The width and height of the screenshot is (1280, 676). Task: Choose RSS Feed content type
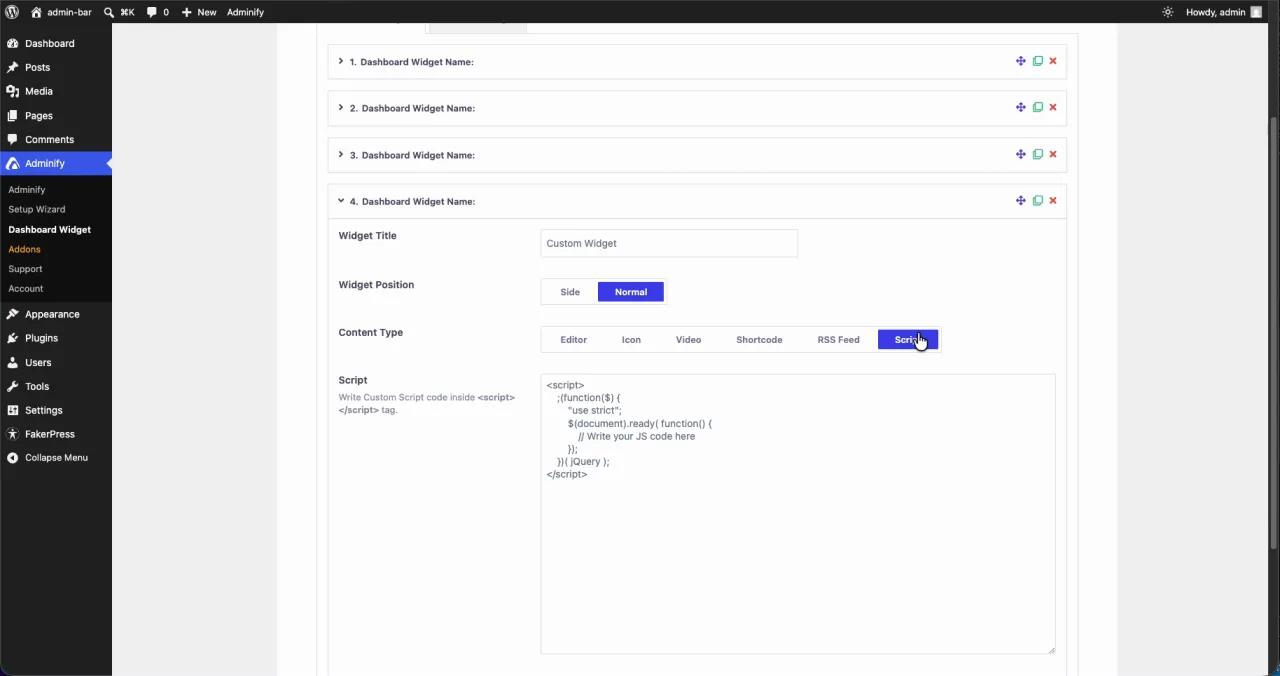click(x=838, y=340)
